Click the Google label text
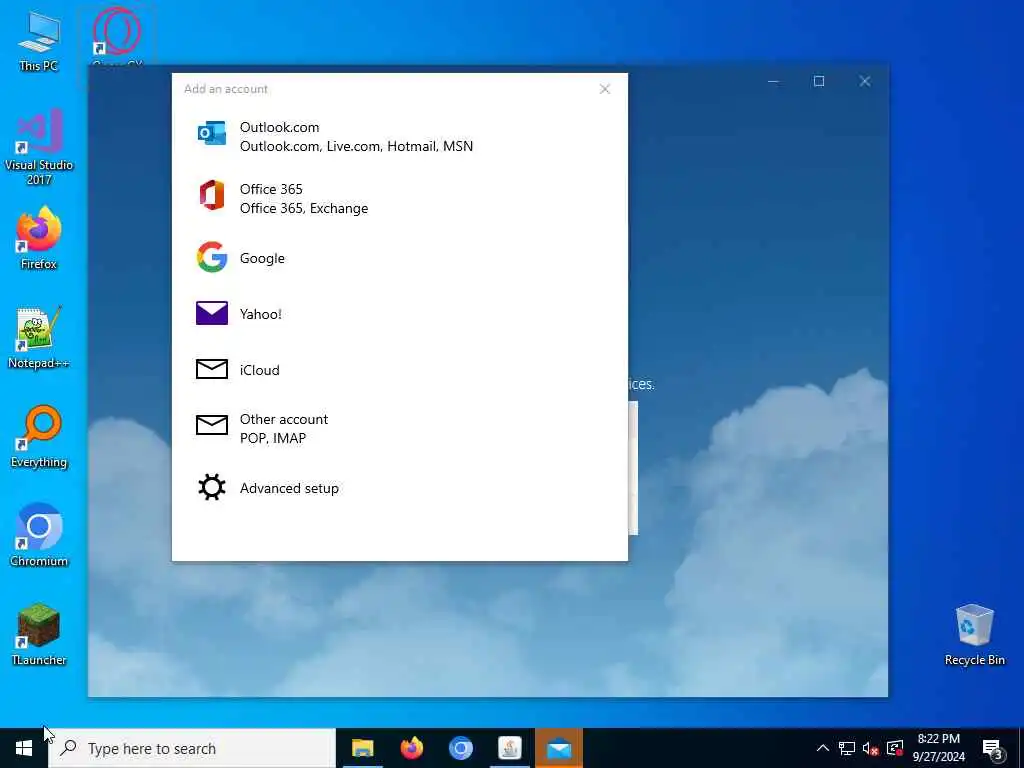The width and height of the screenshot is (1024, 768). click(x=262, y=258)
